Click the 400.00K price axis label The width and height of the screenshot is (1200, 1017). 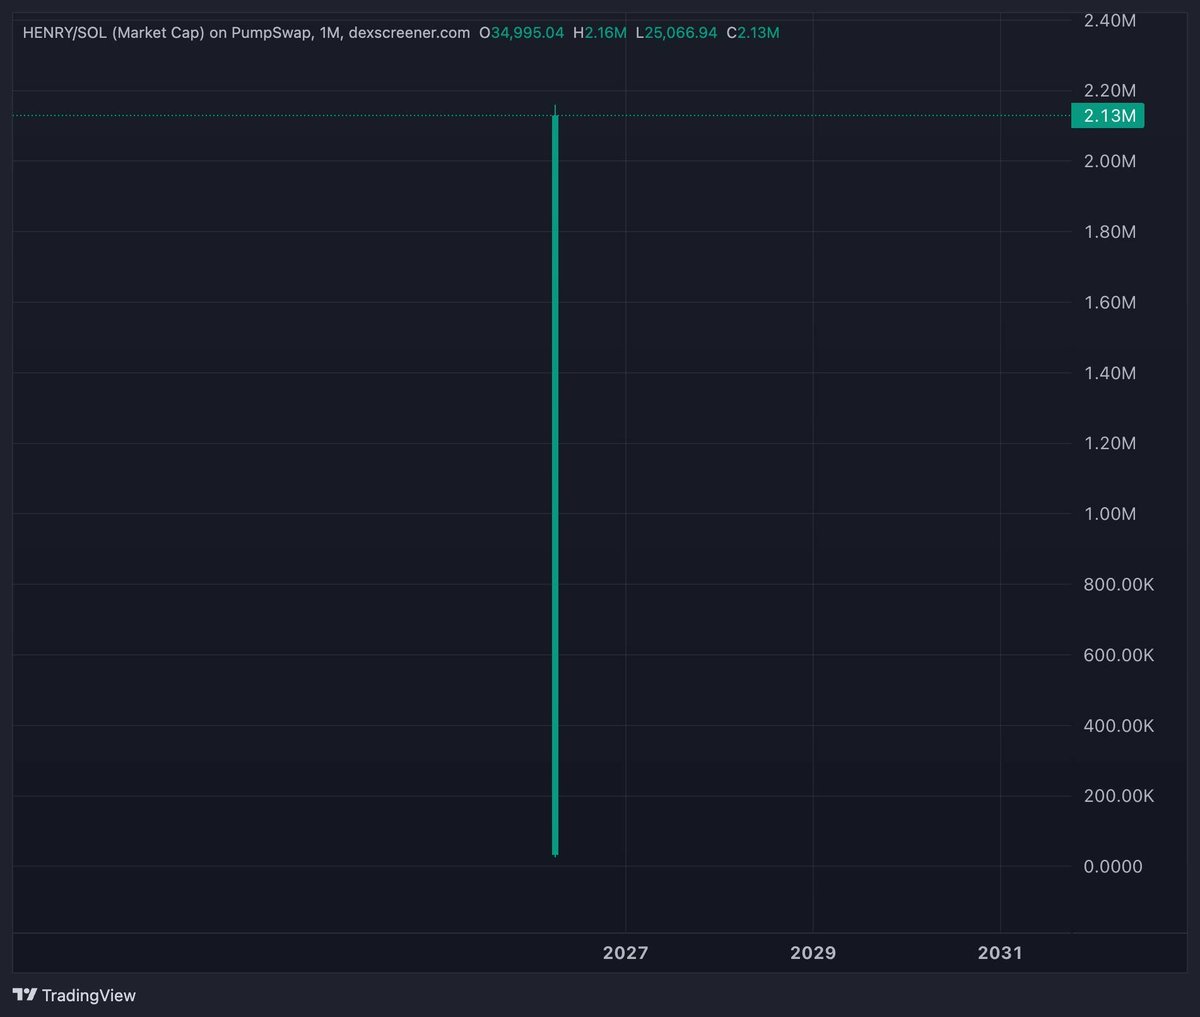click(x=1119, y=725)
